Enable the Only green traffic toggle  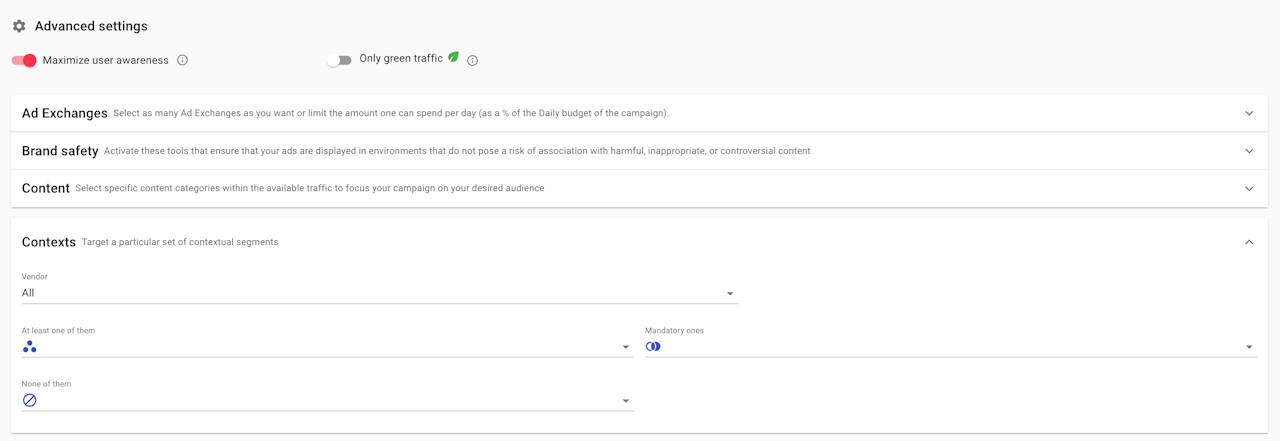pyautogui.click(x=339, y=60)
